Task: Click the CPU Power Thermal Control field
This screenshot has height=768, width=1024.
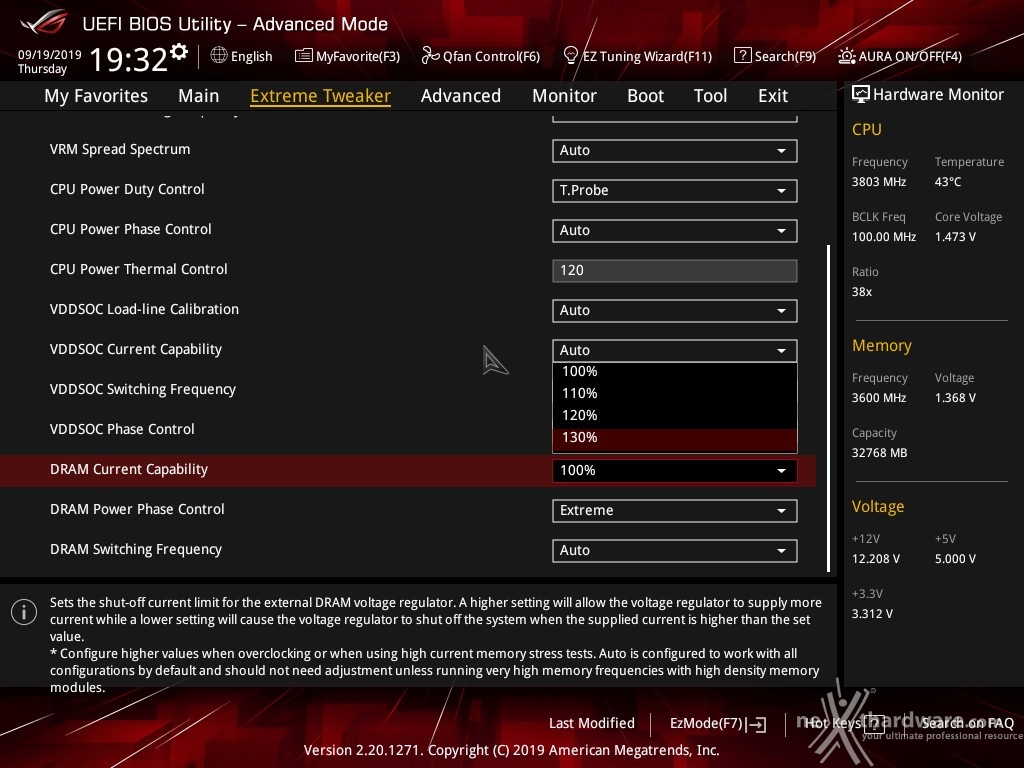Action: coord(675,270)
